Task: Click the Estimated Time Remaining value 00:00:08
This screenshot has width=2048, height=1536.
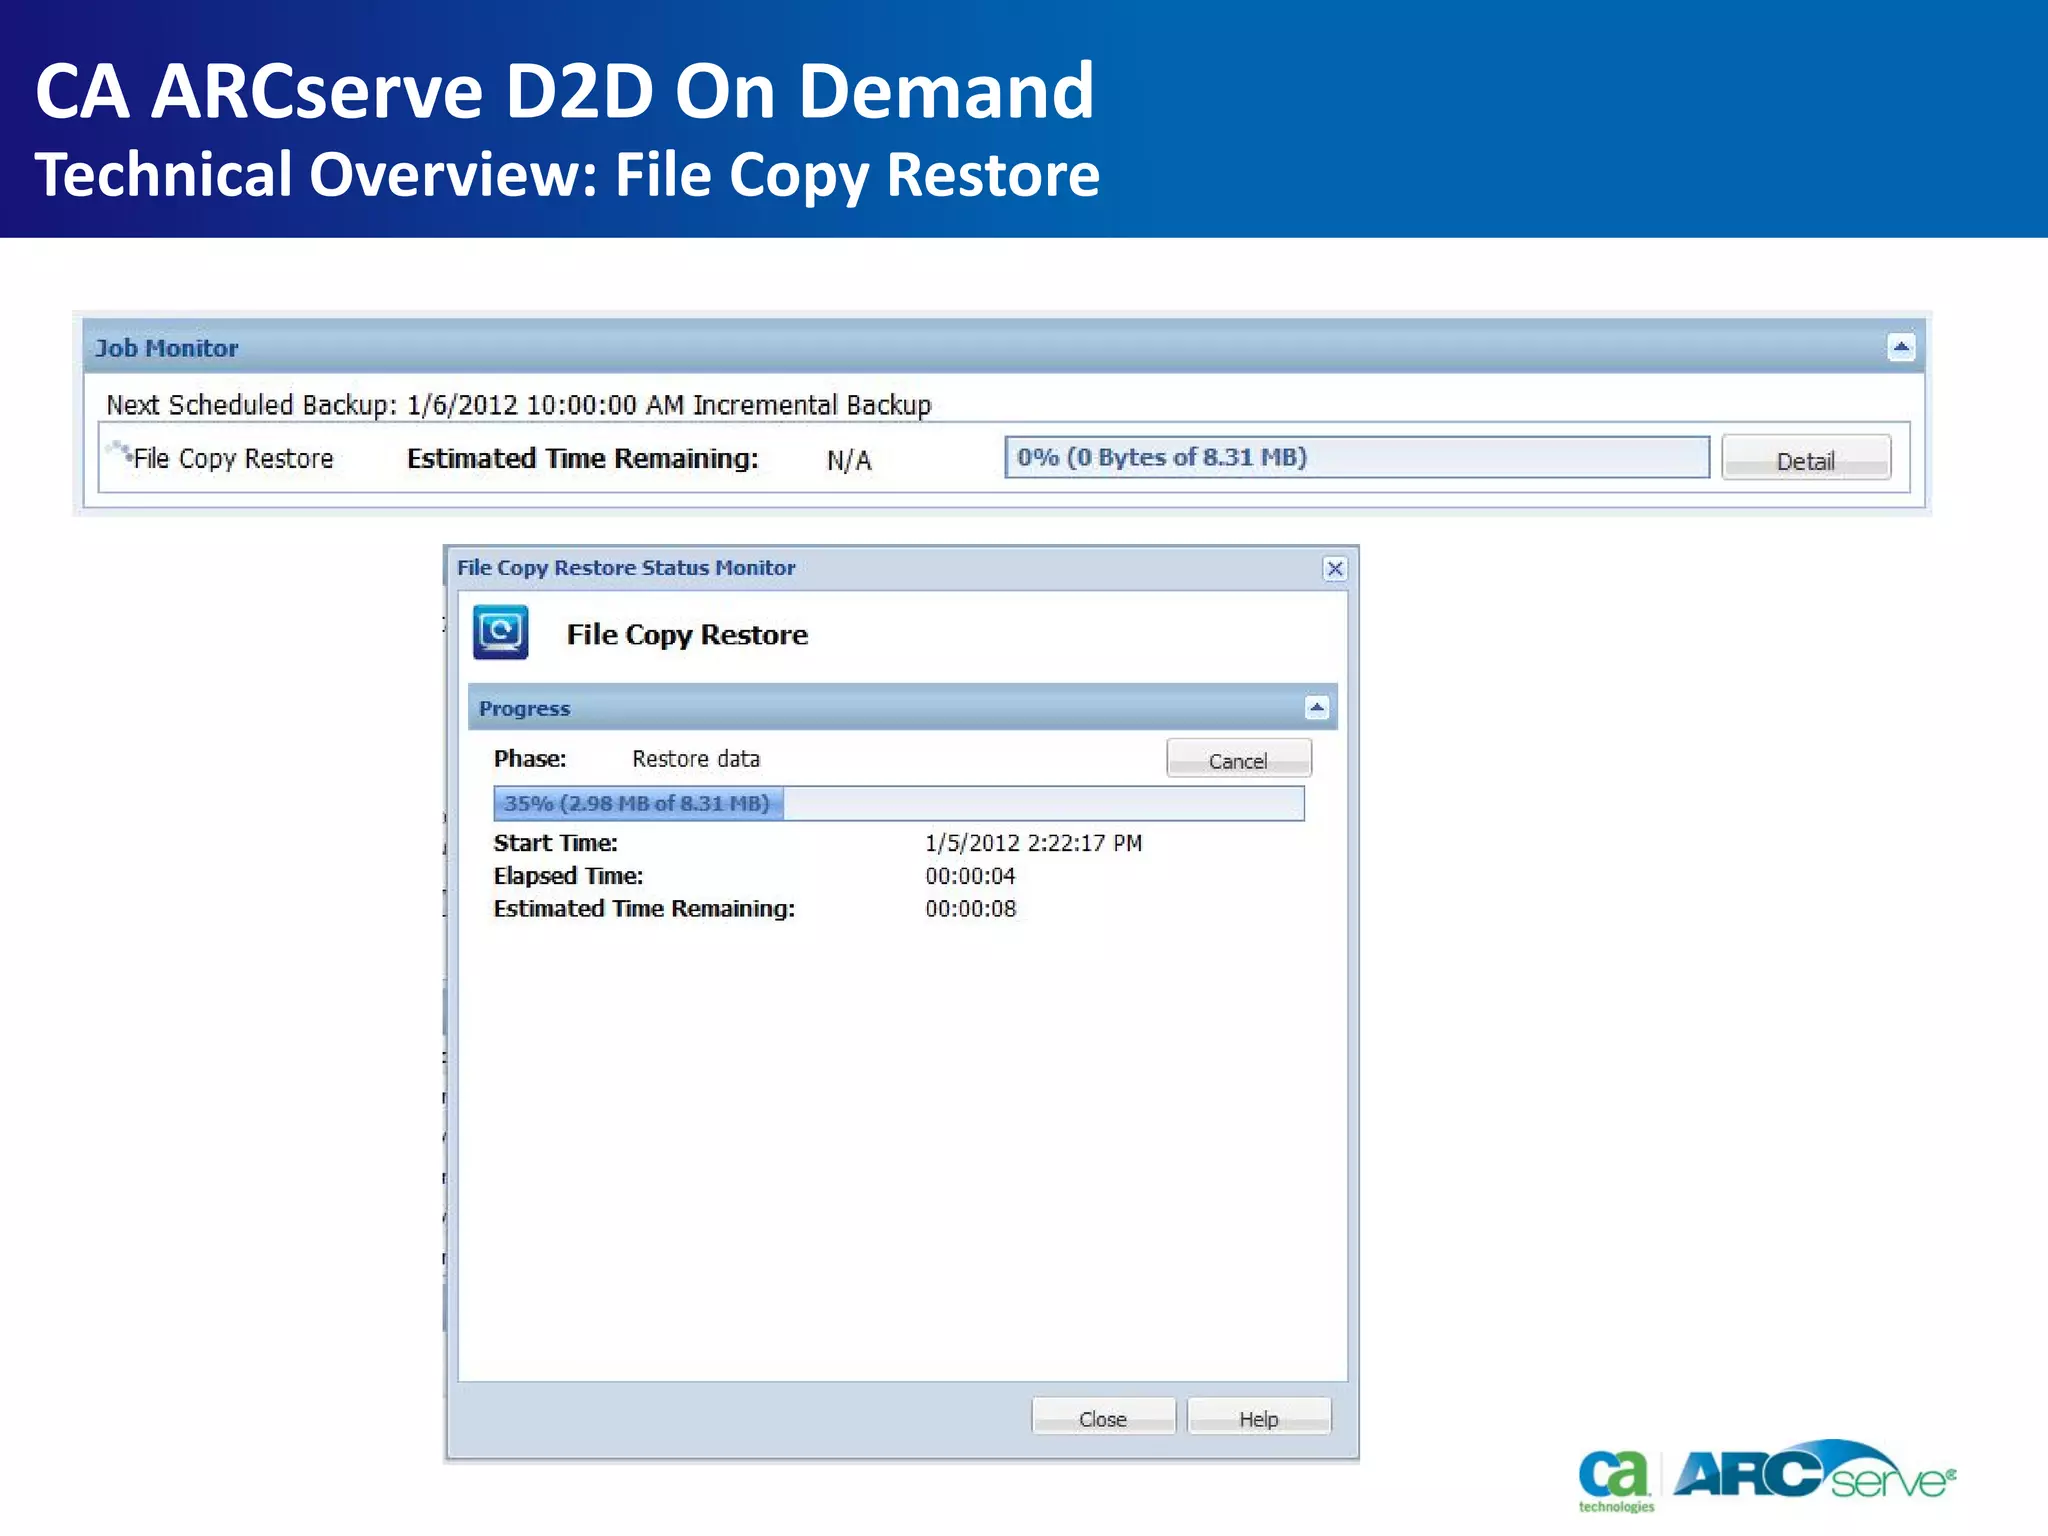Action: click(x=970, y=909)
